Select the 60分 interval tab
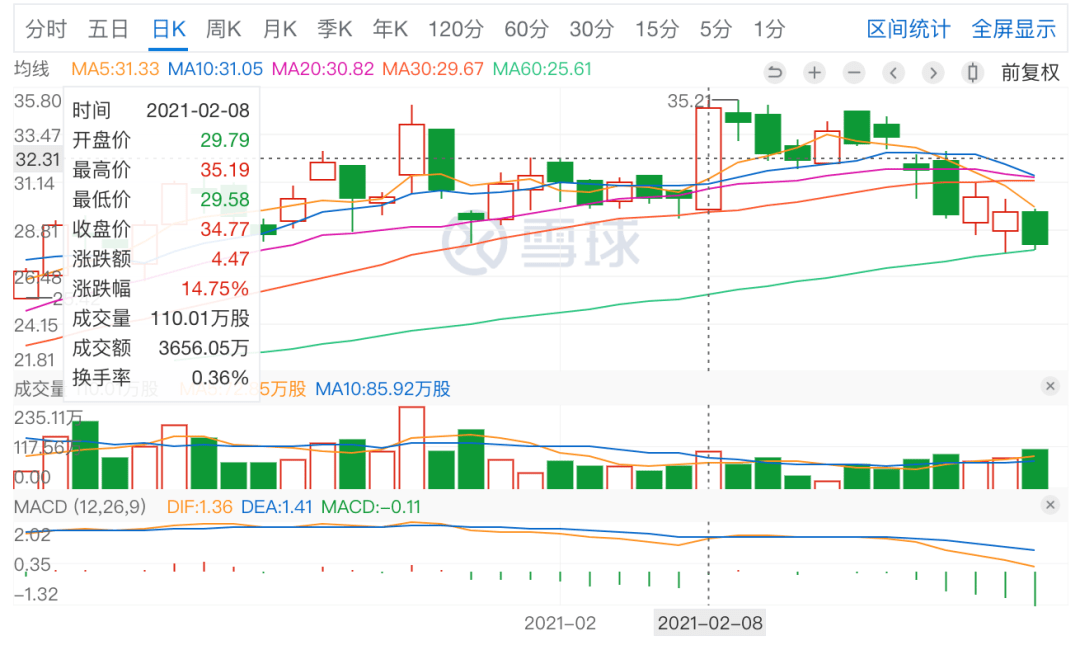Screen dimensions: 1080x650 [526, 30]
